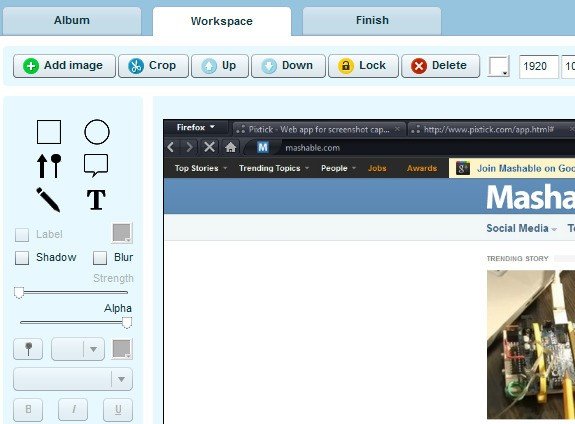This screenshot has height=424, width=575.
Task: Open the Awards link
Action: [x=422, y=168]
